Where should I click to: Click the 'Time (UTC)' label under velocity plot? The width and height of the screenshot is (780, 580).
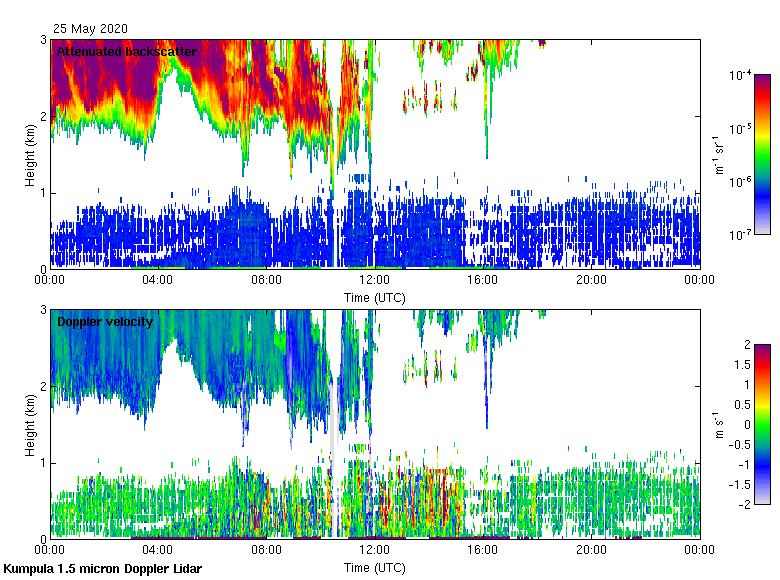[375, 568]
